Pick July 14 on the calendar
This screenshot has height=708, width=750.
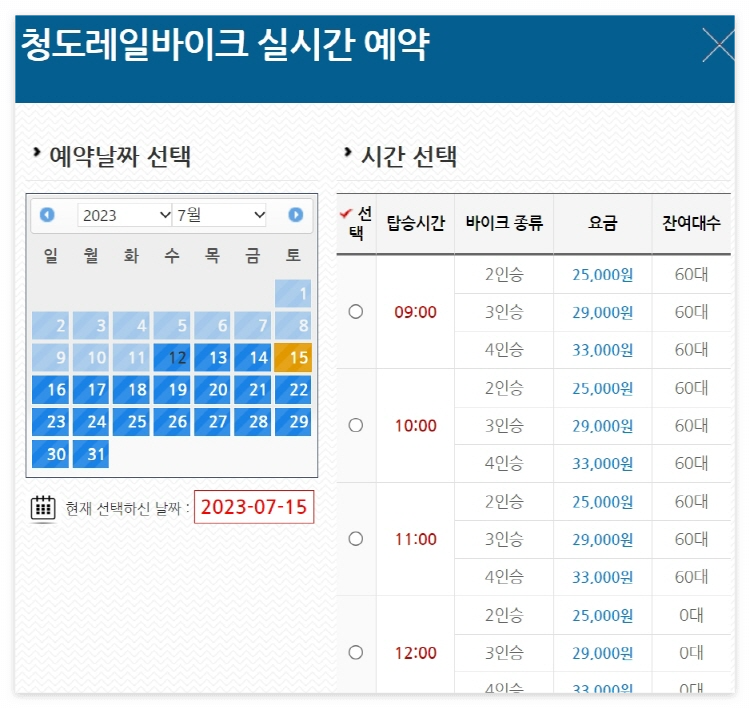pyautogui.click(x=253, y=357)
